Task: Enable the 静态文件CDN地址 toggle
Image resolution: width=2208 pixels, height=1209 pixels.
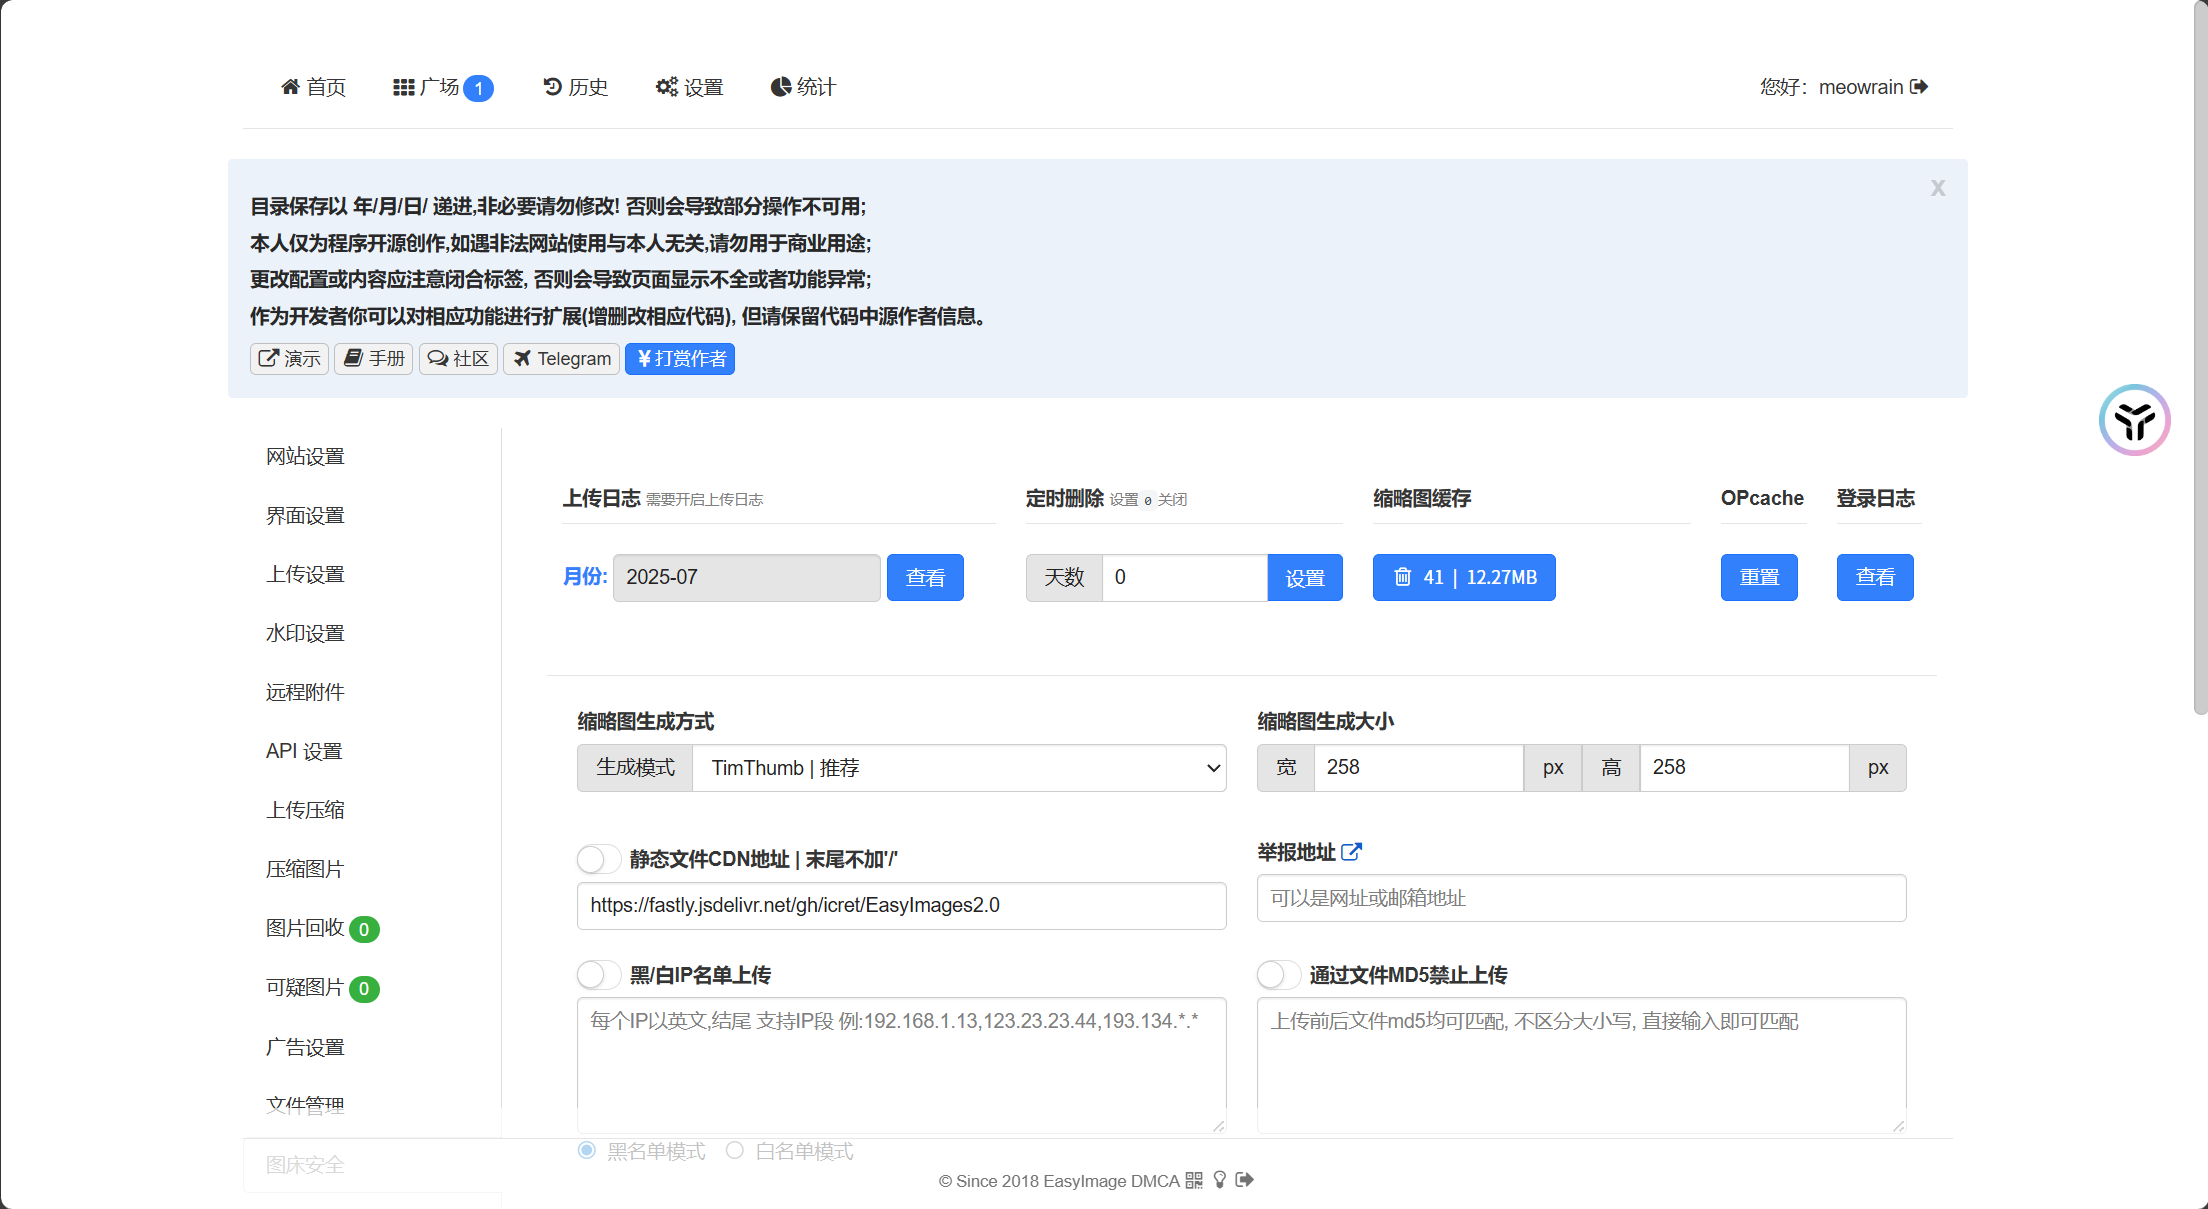Action: point(598,859)
